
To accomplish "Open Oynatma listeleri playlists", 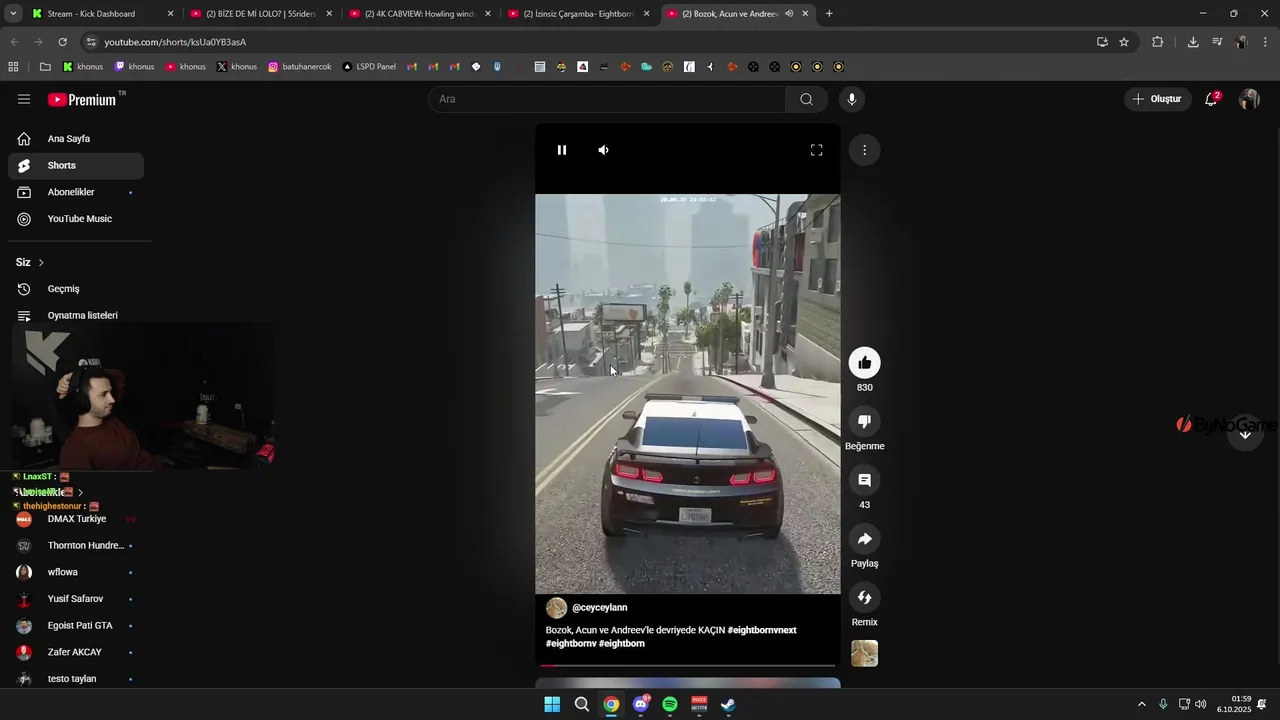I will pos(76,315).
